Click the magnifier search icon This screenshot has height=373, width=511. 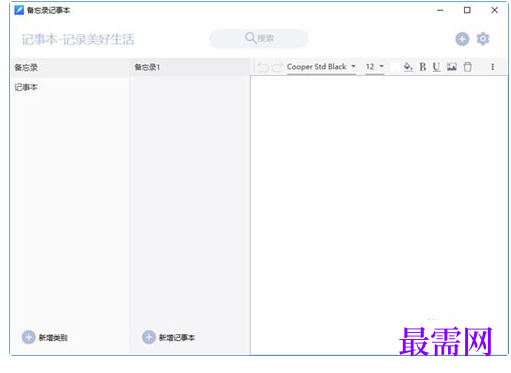pos(250,38)
